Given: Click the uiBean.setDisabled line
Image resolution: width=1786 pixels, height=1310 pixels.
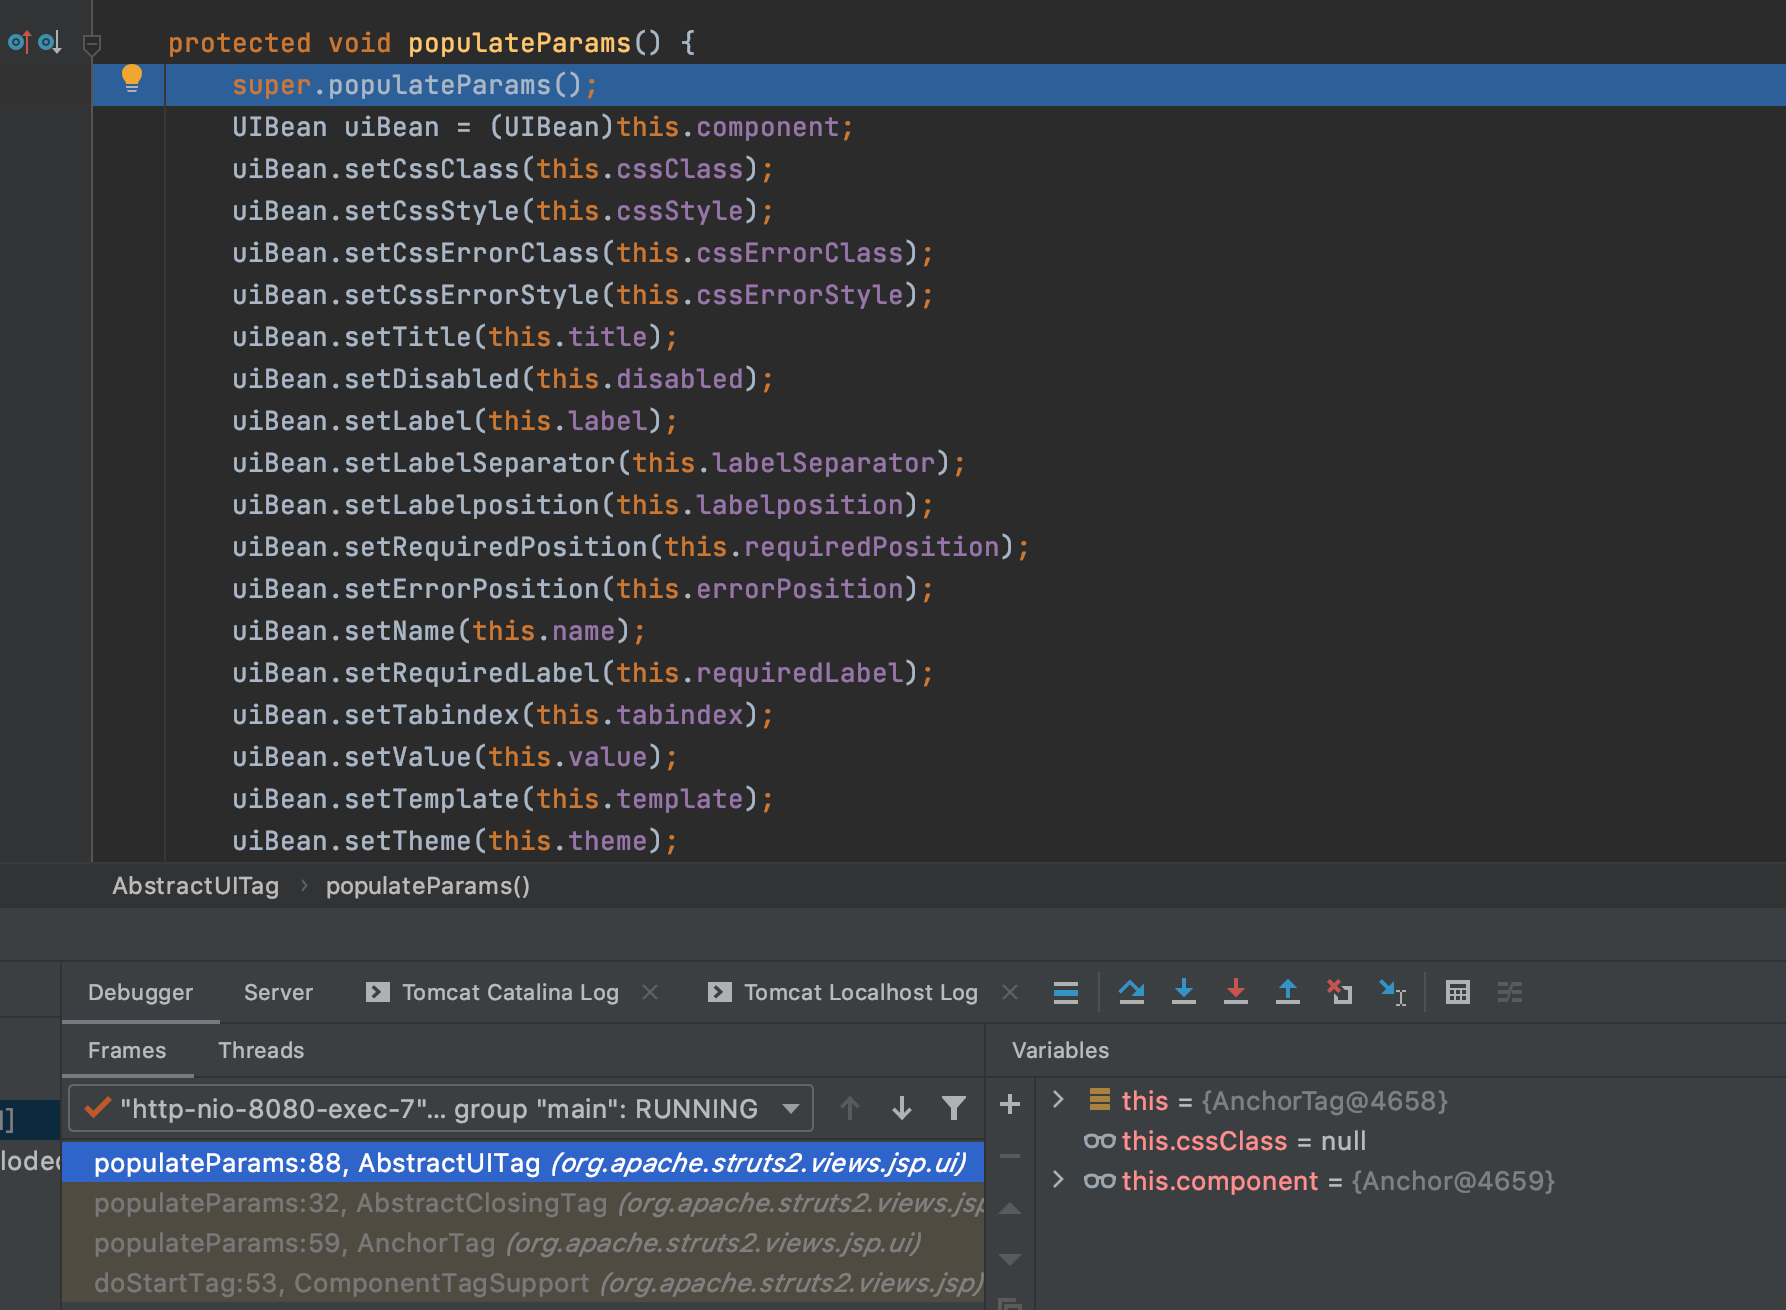Looking at the screenshot, I should [503, 379].
